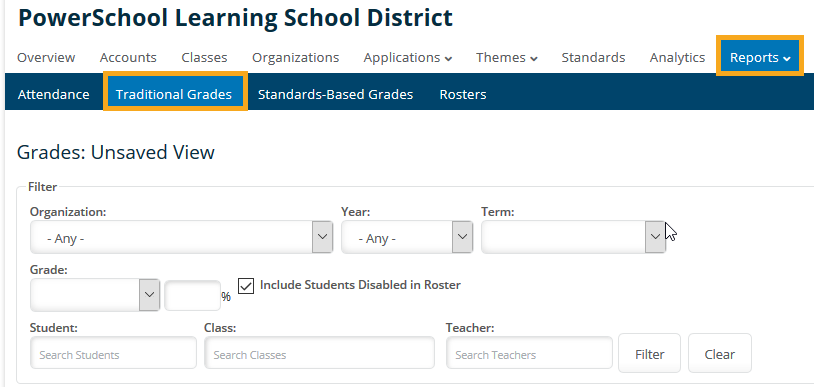Click the Search Students field
Screen dimensions: 814x387
(x=113, y=352)
